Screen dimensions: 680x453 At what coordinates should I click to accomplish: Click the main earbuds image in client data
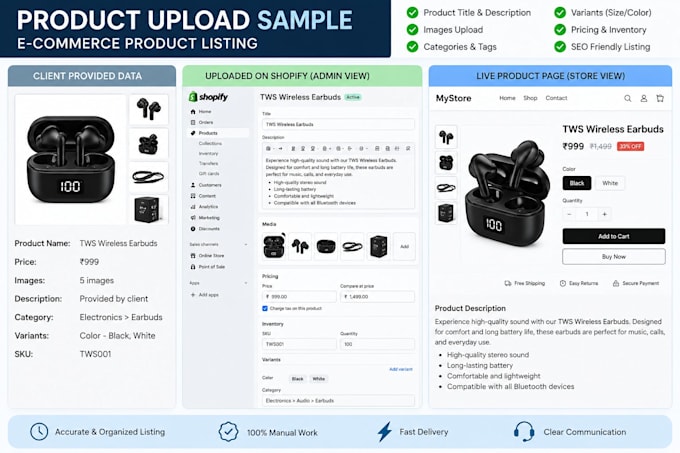click(71, 160)
